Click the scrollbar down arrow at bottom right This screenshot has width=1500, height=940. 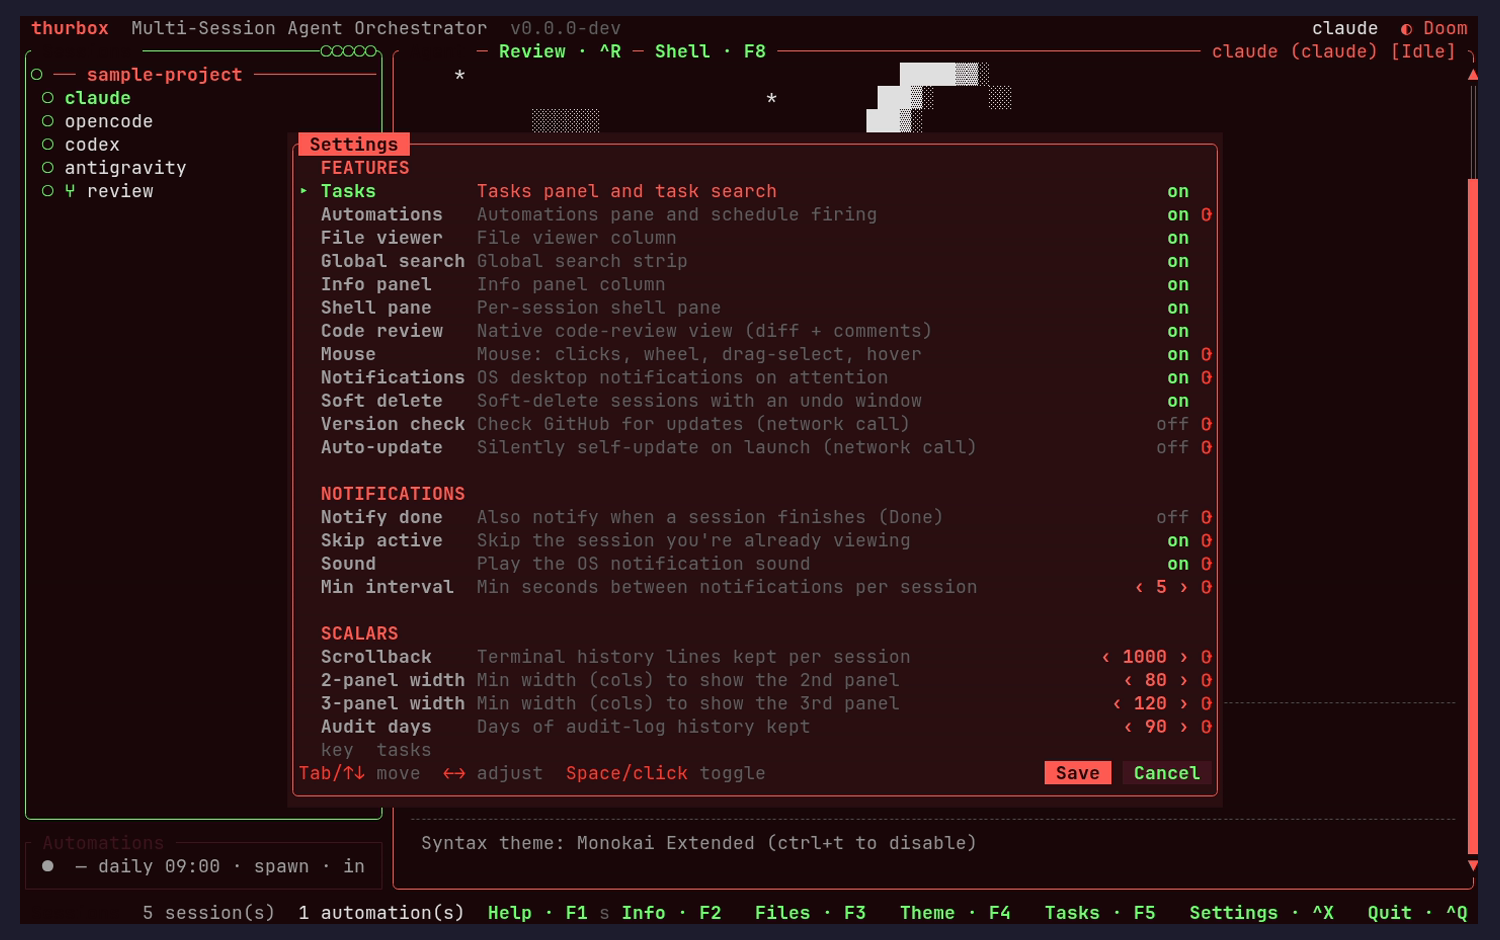pos(1472,865)
